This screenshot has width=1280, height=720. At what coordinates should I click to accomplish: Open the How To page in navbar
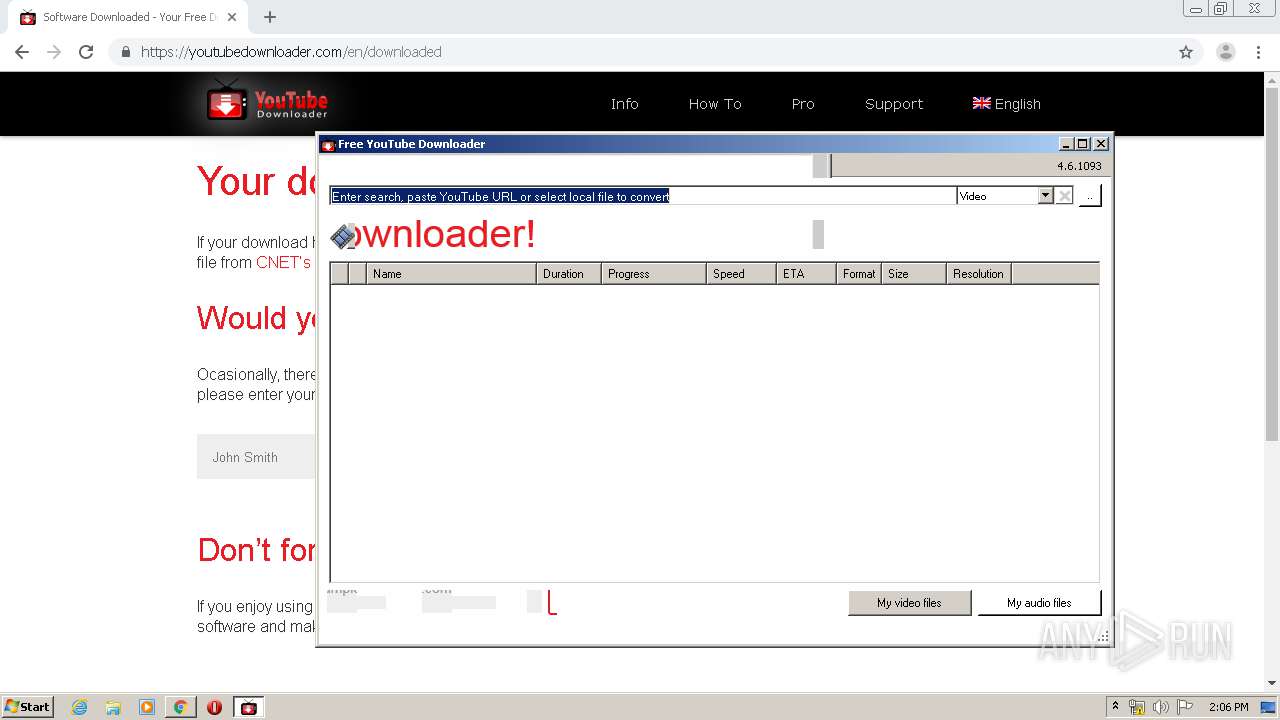(x=715, y=104)
